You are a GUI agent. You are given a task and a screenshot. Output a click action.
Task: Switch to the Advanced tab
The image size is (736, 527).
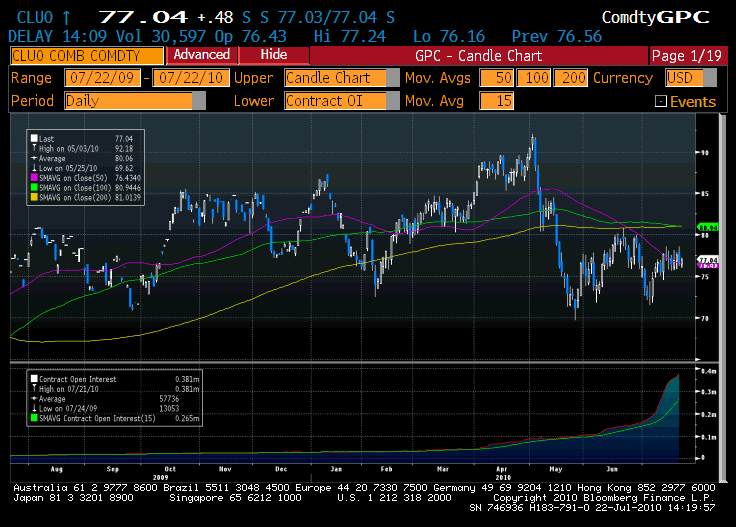tap(201, 55)
